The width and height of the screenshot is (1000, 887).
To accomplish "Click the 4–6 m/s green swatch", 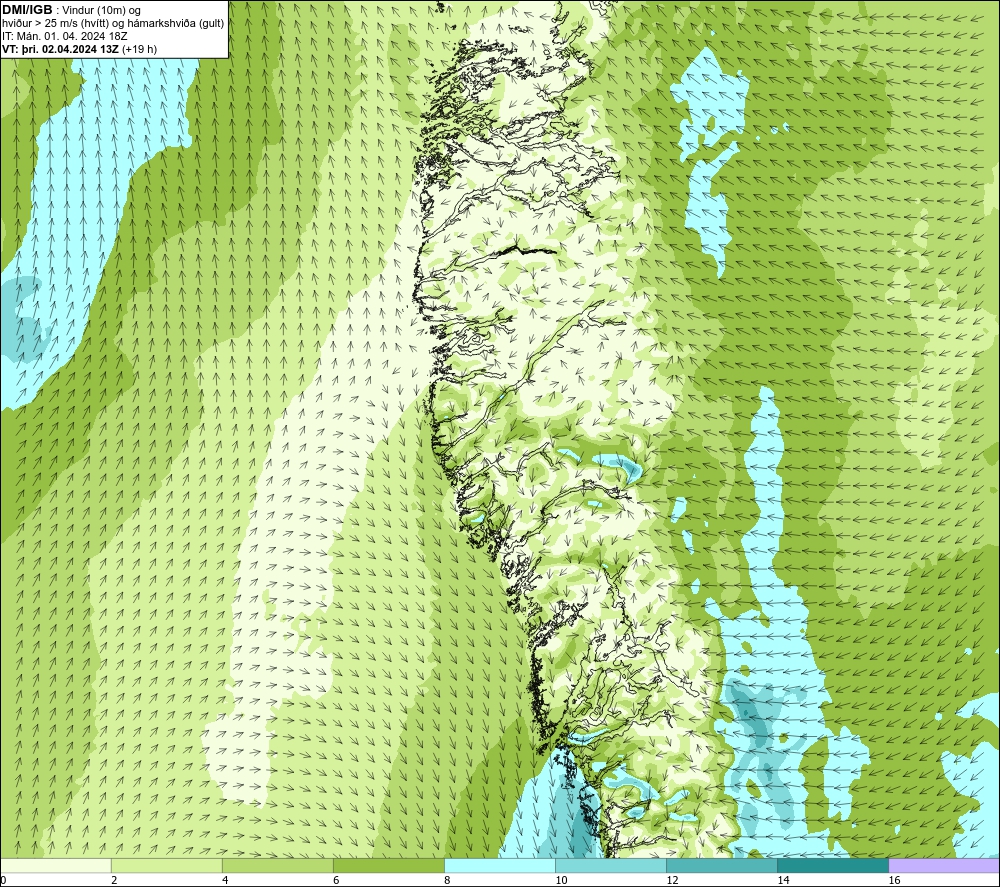I will [x=278, y=865].
